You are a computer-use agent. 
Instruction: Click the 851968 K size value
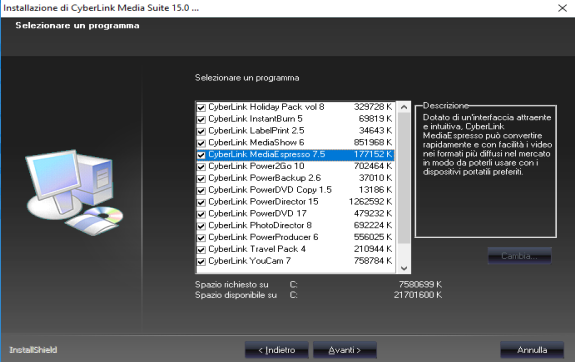[x=373, y=142]
